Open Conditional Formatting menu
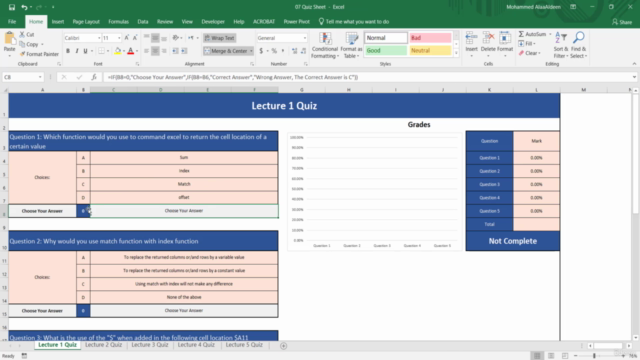This screenshot has height=360, width=640. click(325, 45)
